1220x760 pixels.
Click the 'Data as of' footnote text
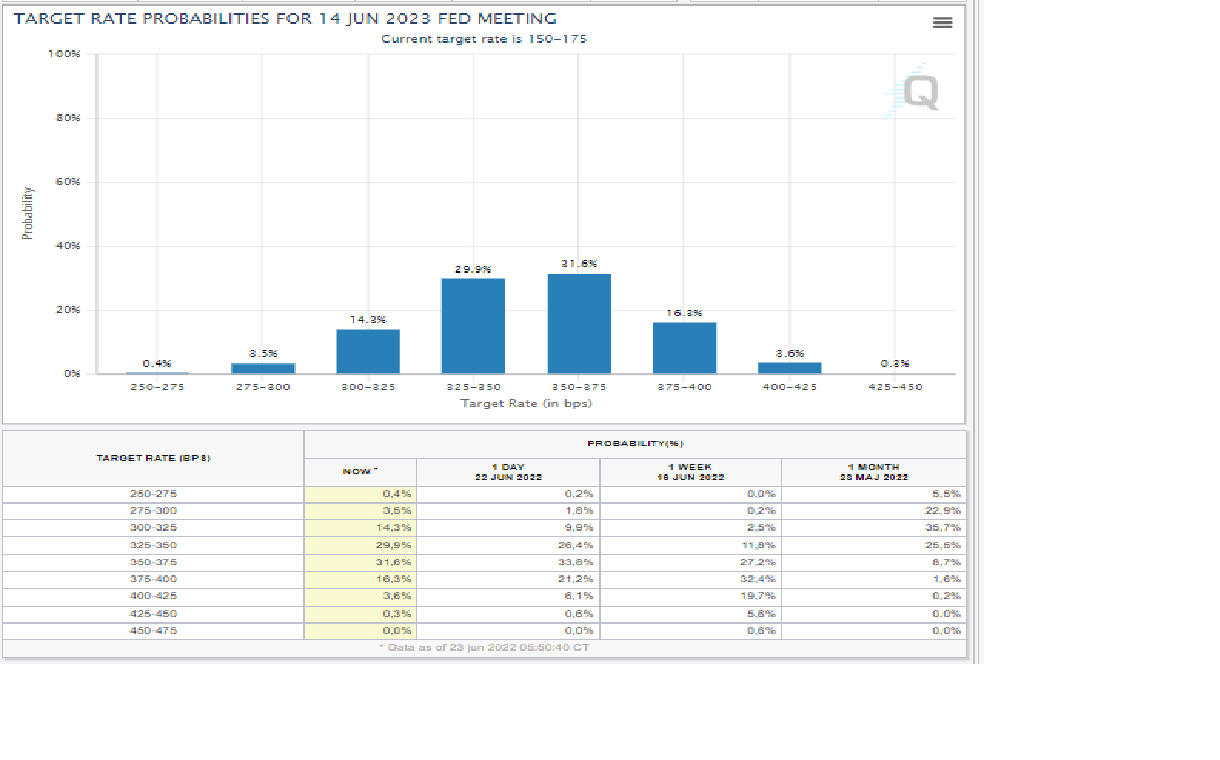pos(485,648)
